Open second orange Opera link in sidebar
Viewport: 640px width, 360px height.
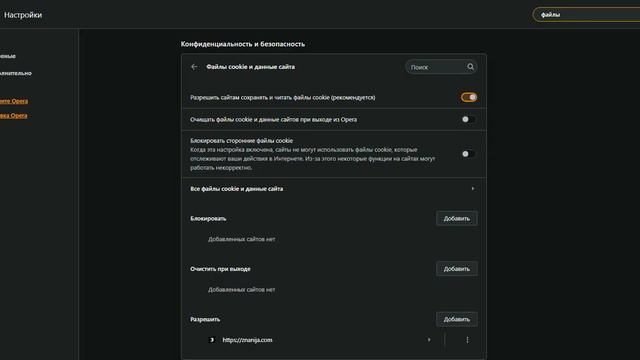(13, 116)
